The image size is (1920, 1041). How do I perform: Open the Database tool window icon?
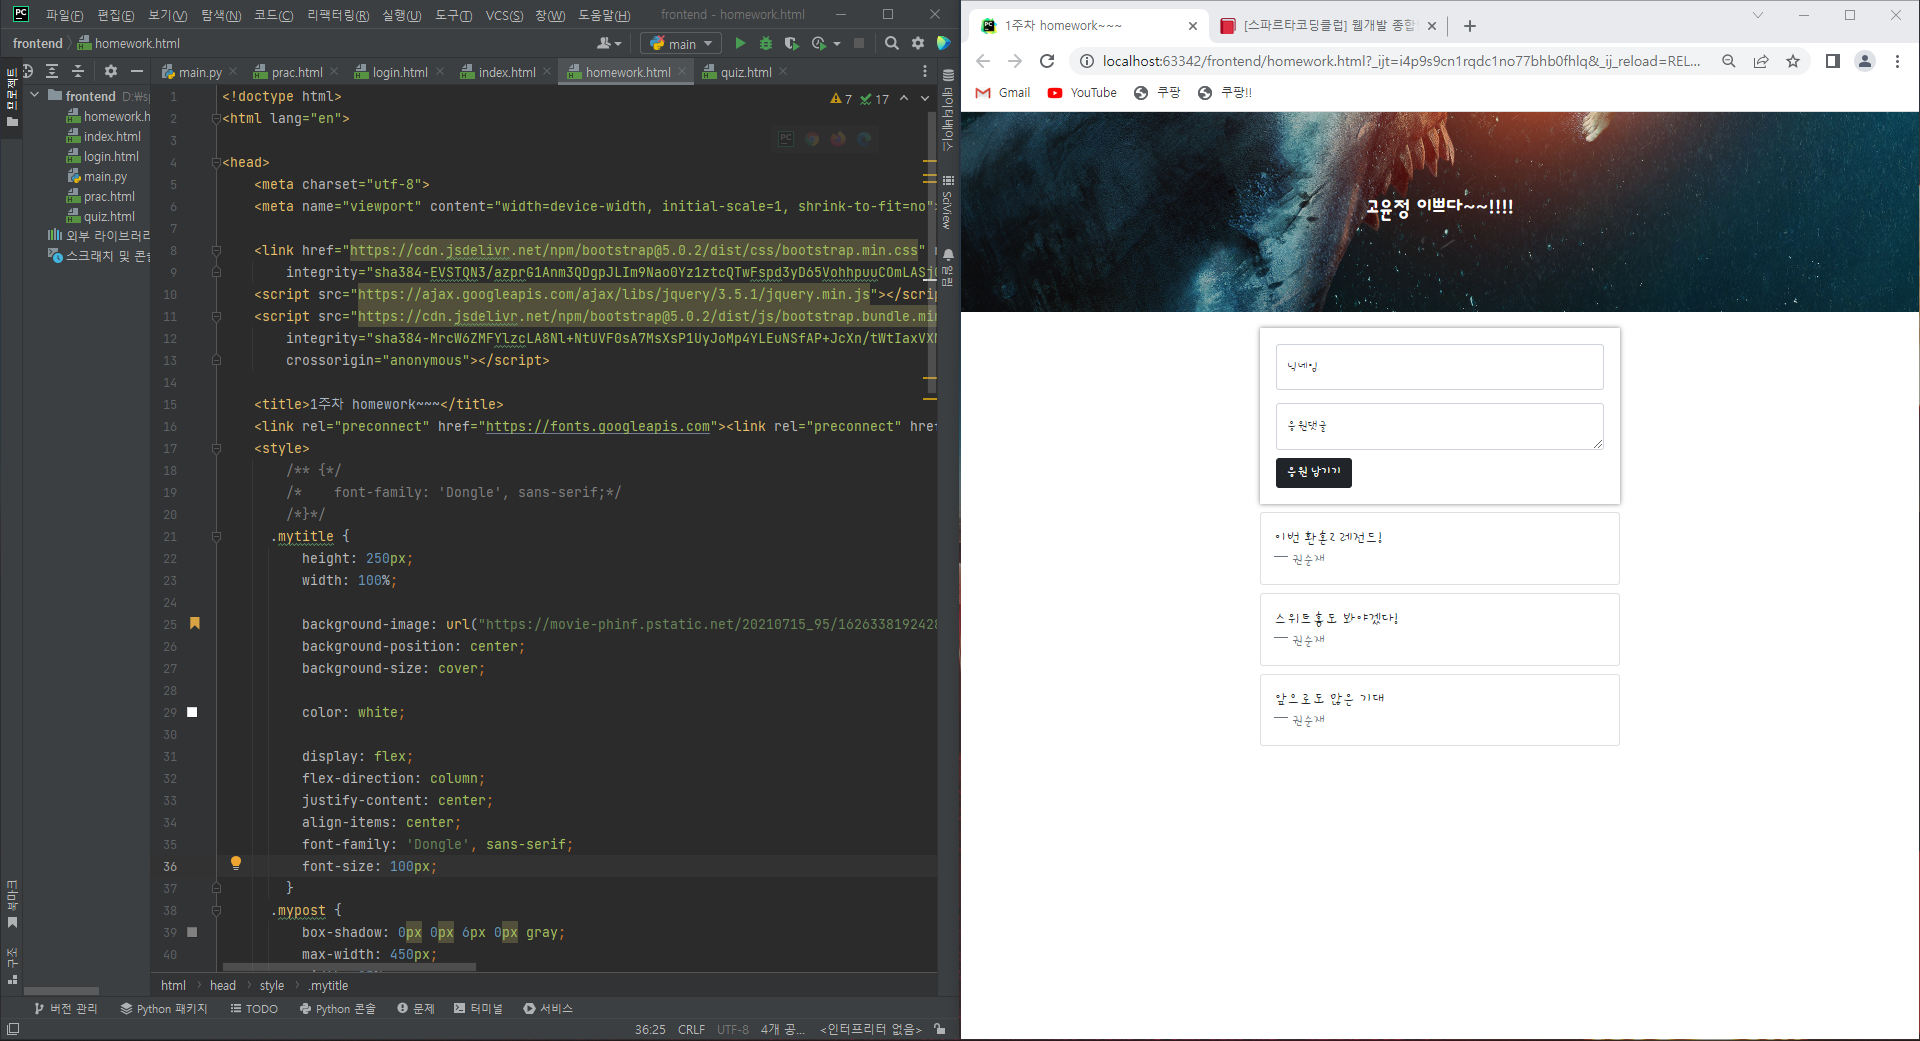point(948,75)
